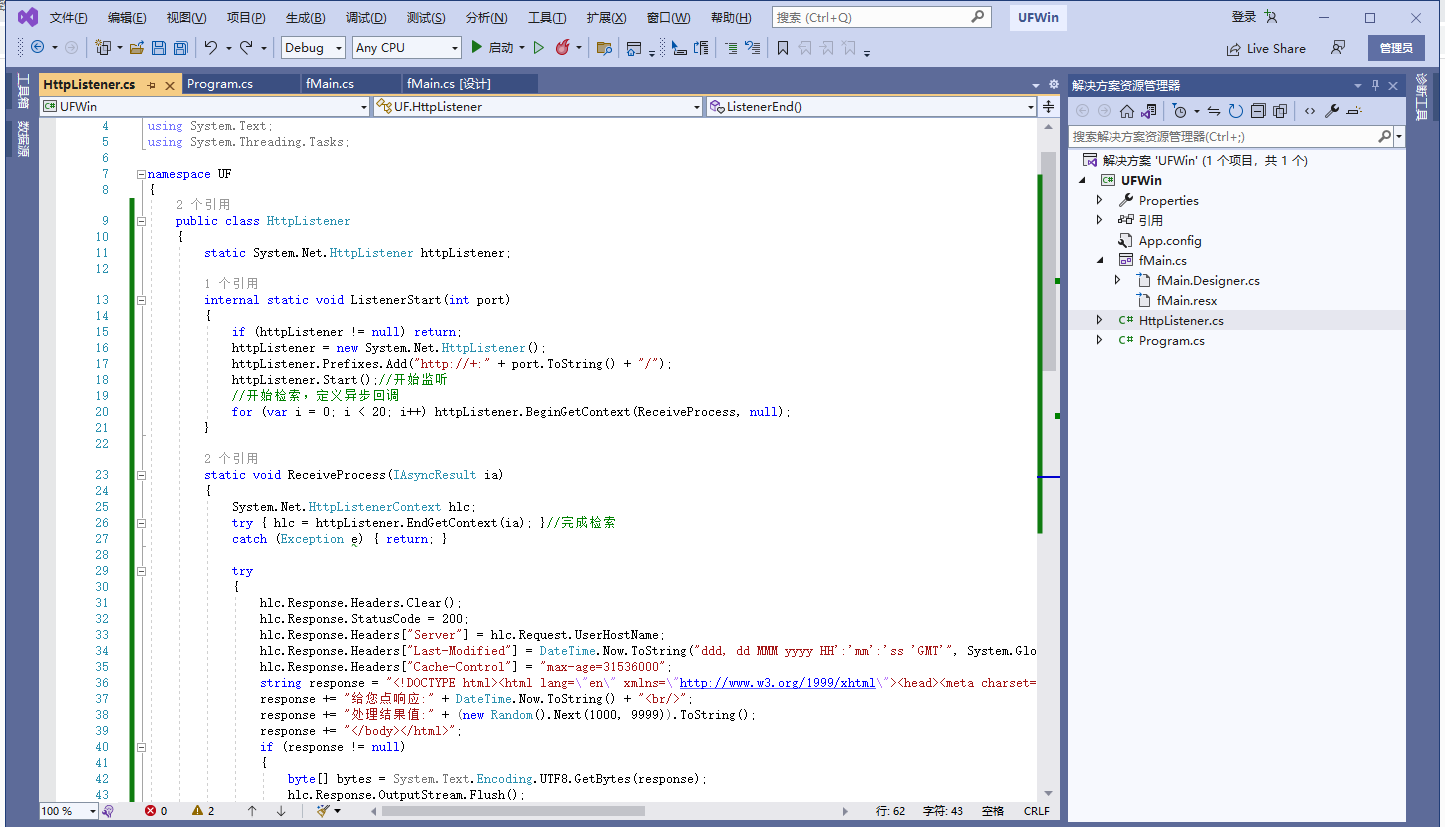Go to the previous issue with the up arrow
1445x827 pixels.
[x=252, y=811]
